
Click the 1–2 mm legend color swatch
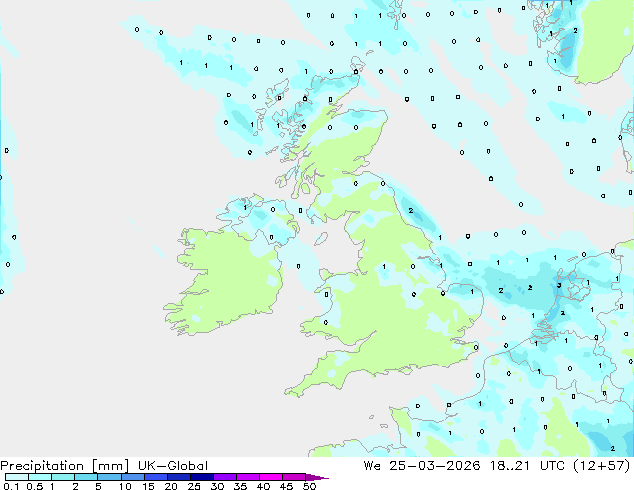pyautogui.click(x=63, y=477)
